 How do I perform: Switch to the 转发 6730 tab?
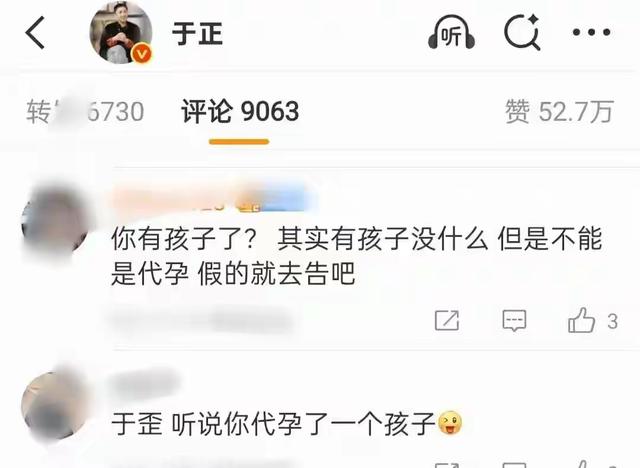coord(85,111)
